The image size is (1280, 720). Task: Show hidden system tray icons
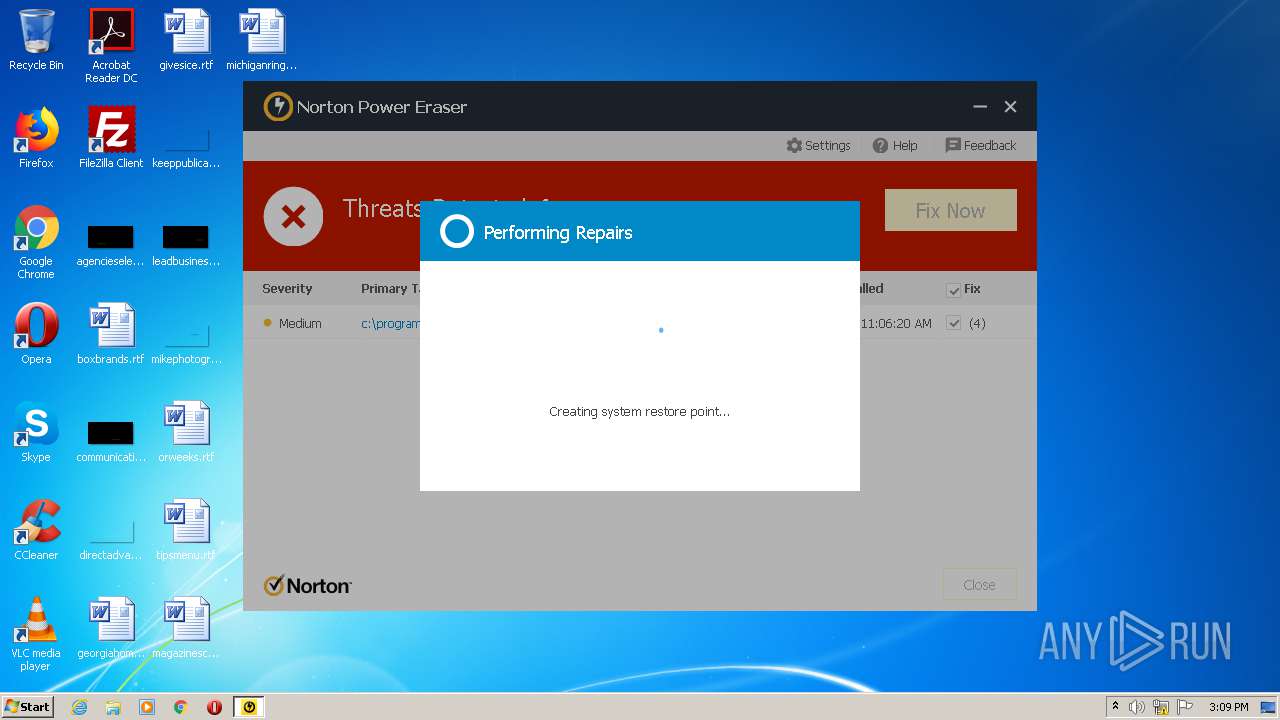tap(1115, 707)
